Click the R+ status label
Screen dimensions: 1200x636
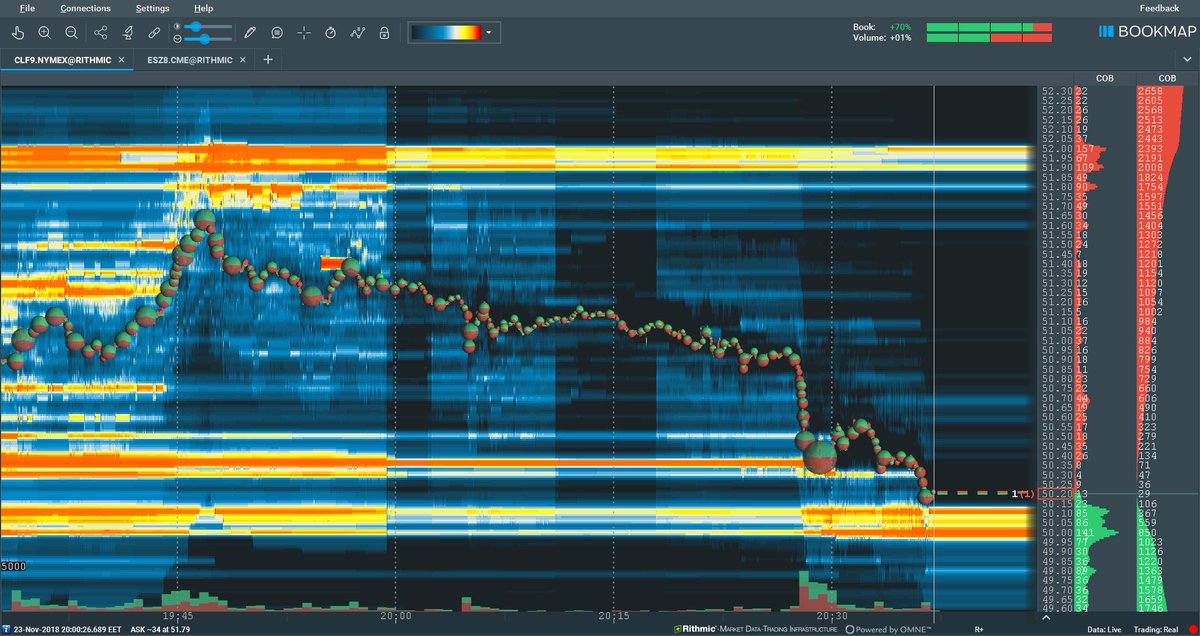981,629
